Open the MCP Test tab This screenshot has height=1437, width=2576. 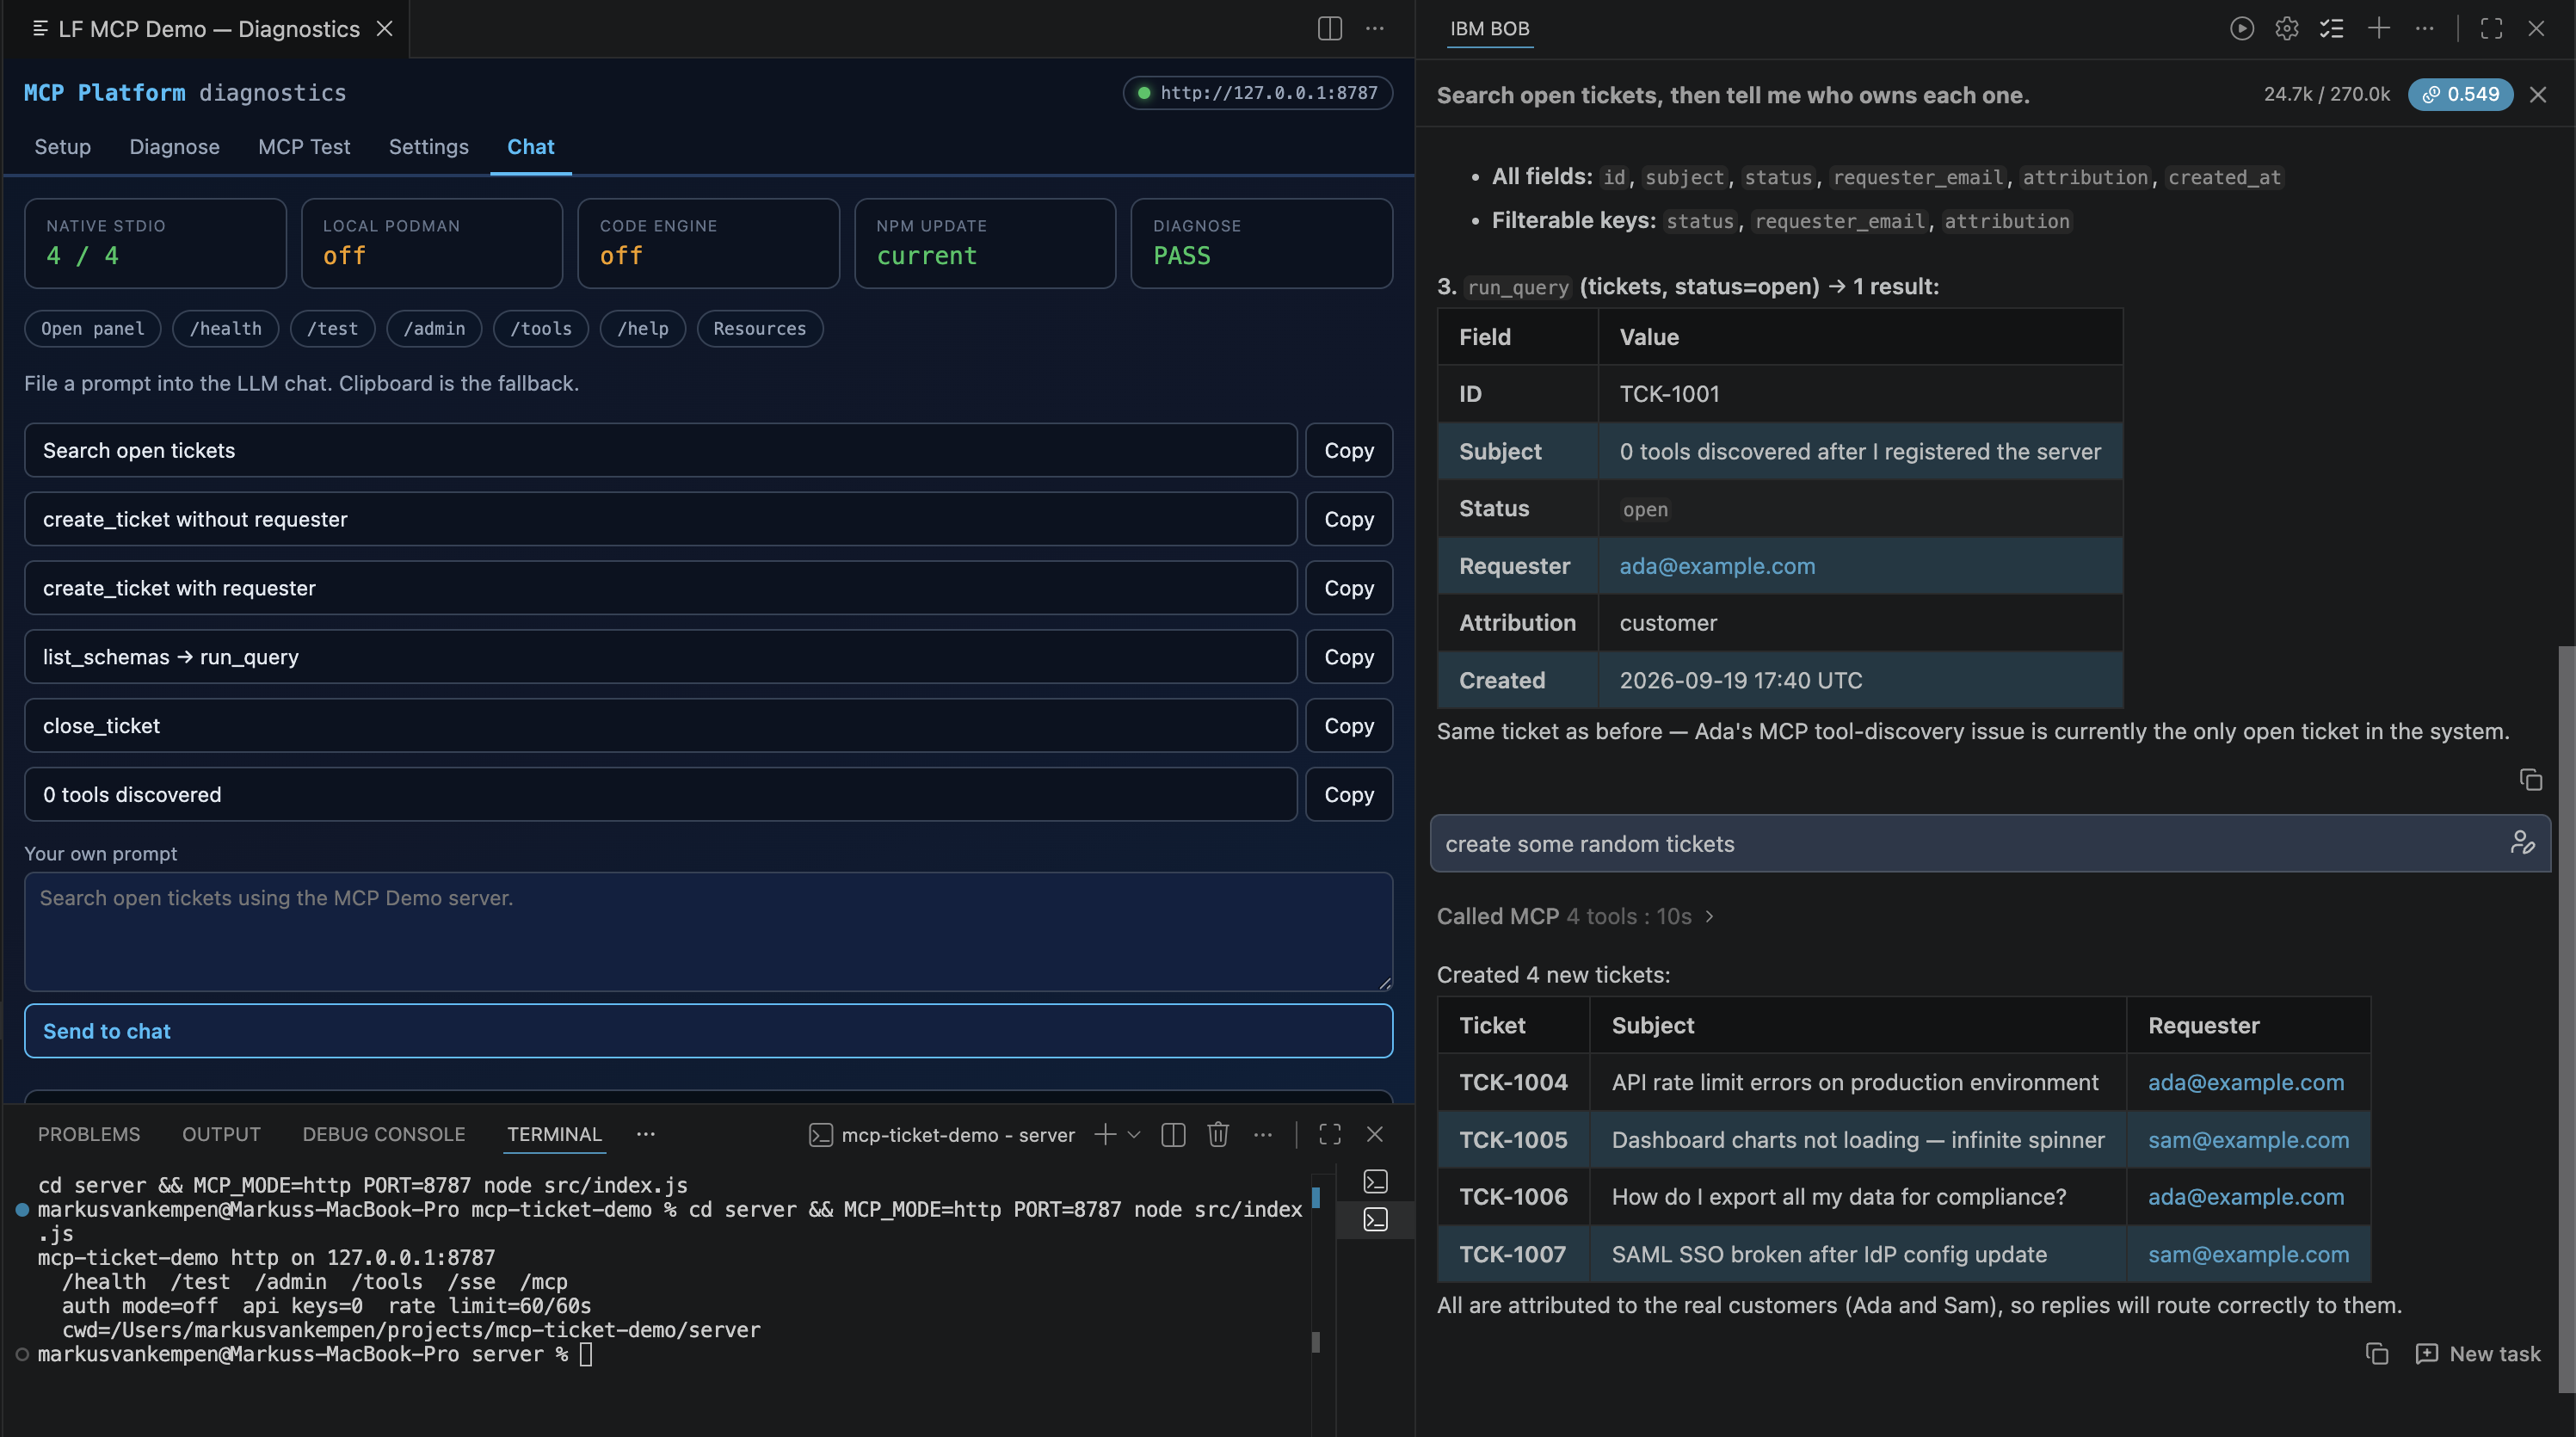tap(304, 146)
